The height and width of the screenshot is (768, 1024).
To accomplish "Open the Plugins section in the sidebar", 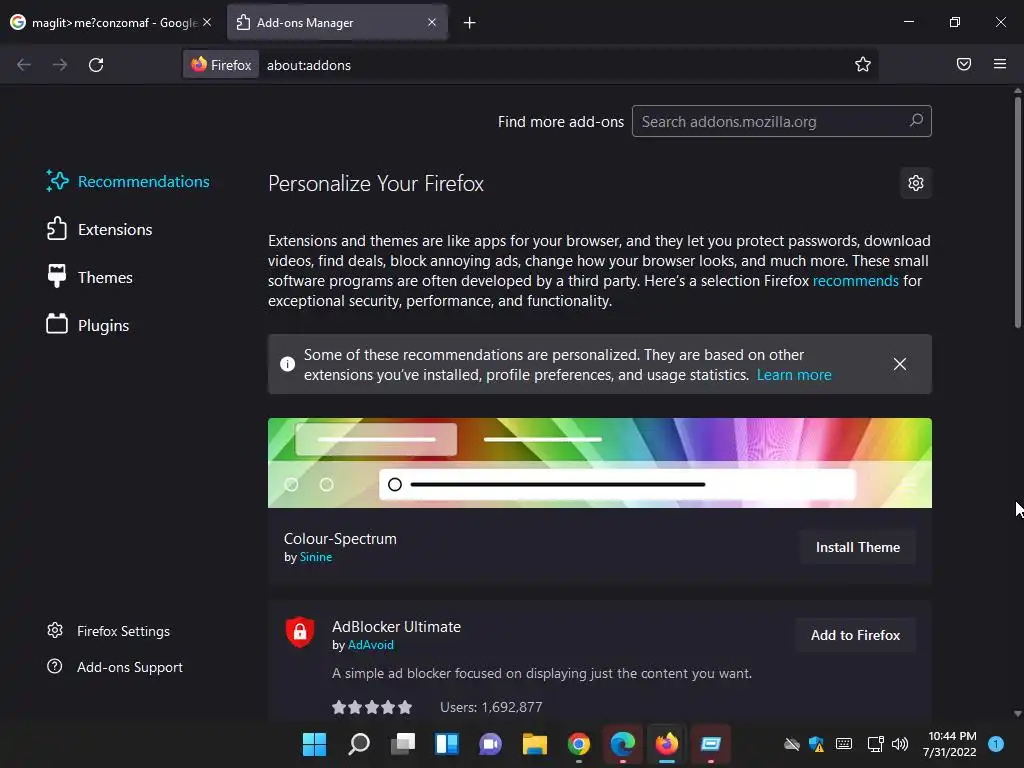I will [x=88, y=325].
